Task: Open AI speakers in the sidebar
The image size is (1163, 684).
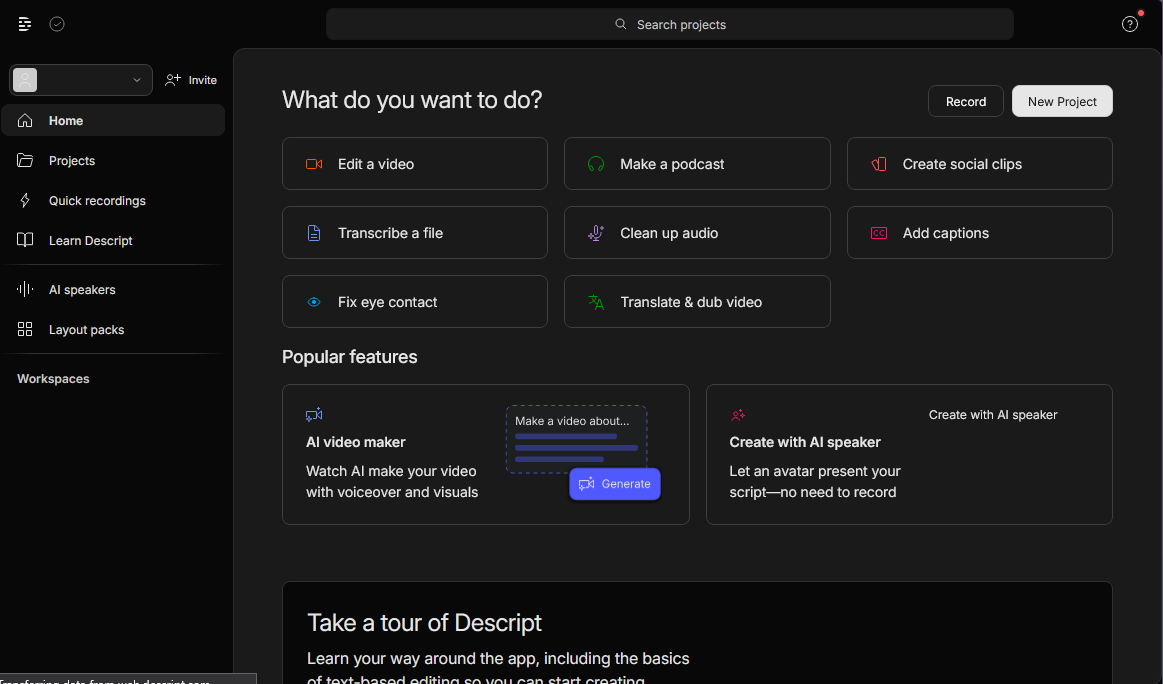Action: pos(113,289)
